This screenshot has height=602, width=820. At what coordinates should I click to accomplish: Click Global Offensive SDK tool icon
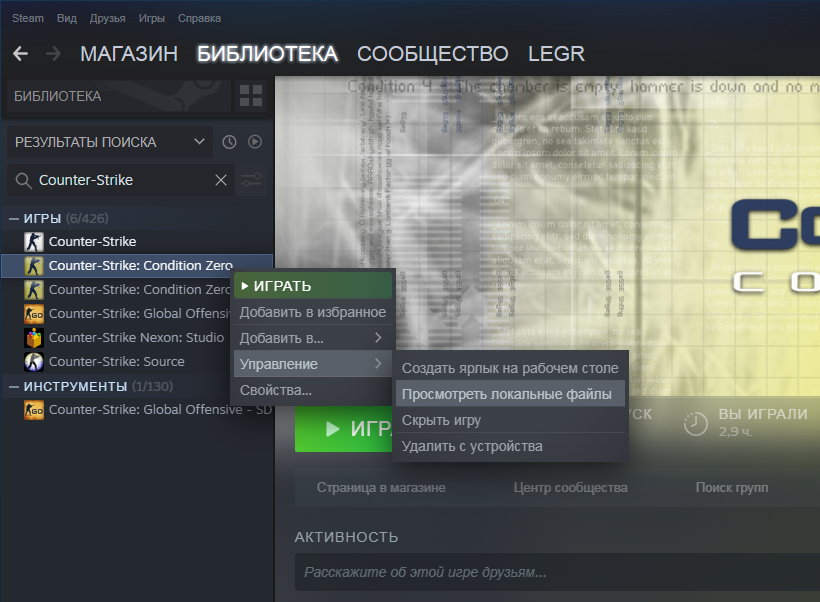(x=33, y=410)
